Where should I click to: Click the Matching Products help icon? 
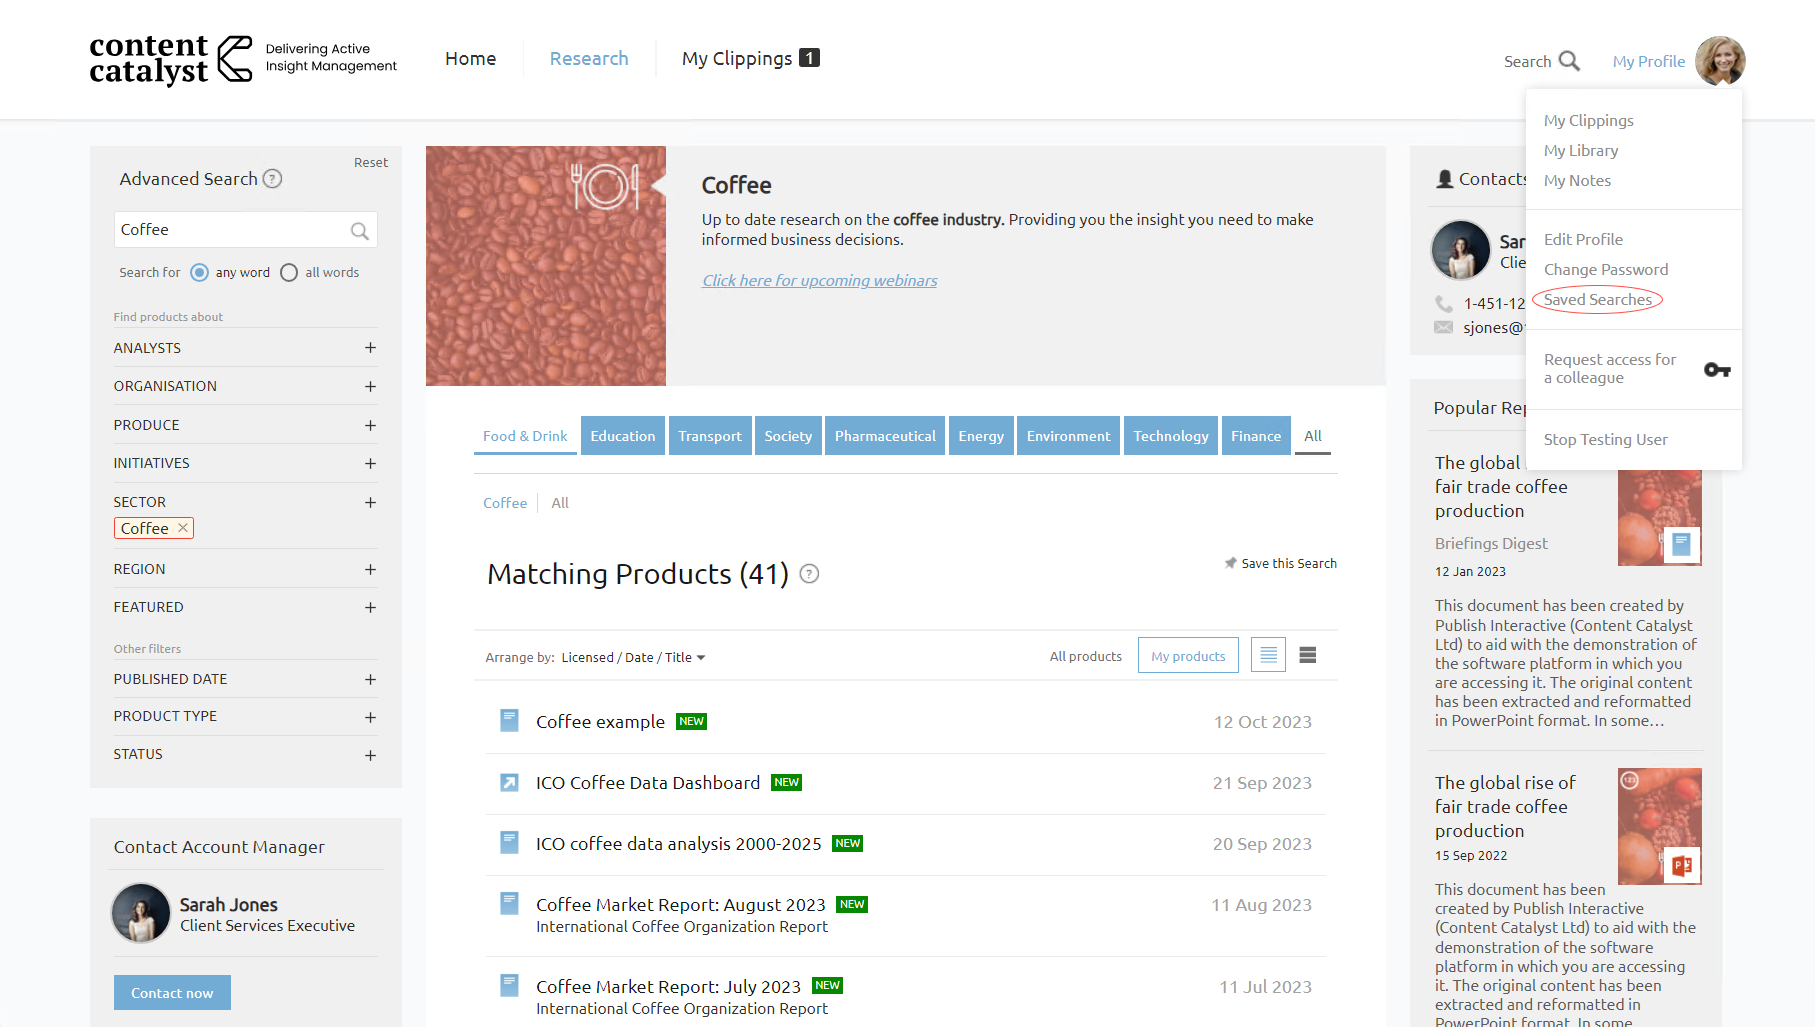809,574
